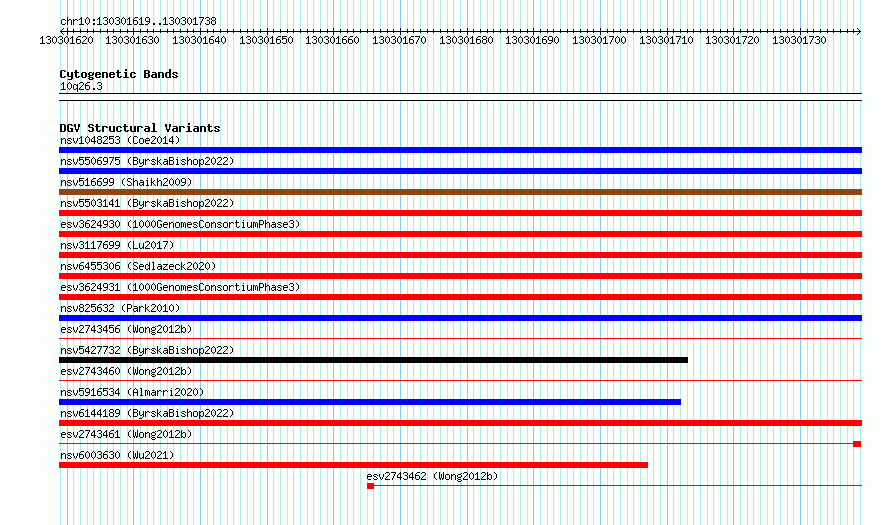Viewport: 890px width, 525px height.
Task: Open esv2743462 (Wong2012b) variant label
Action: pyautogui.click(x=432, y=476)
